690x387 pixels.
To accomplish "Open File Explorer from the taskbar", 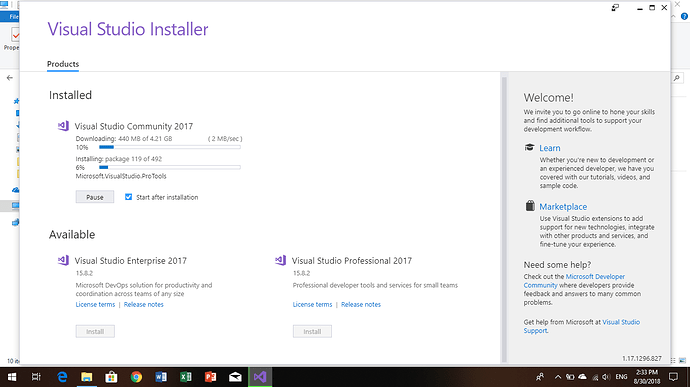I will pyautogui.click(x=87, y=377).
